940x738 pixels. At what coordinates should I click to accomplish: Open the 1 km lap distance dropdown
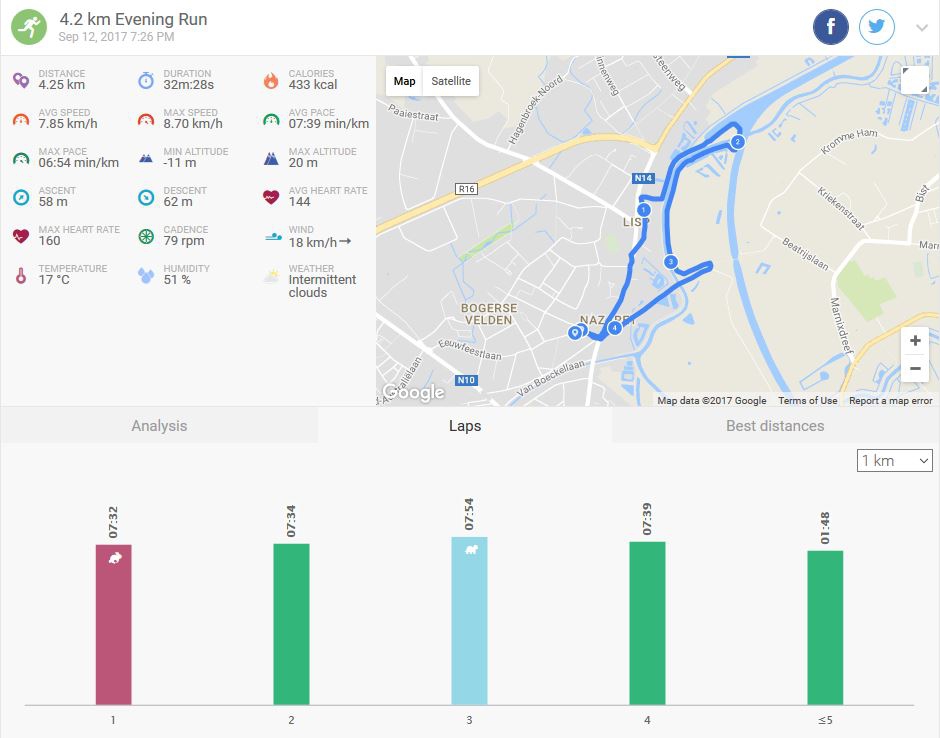(895, 460)
